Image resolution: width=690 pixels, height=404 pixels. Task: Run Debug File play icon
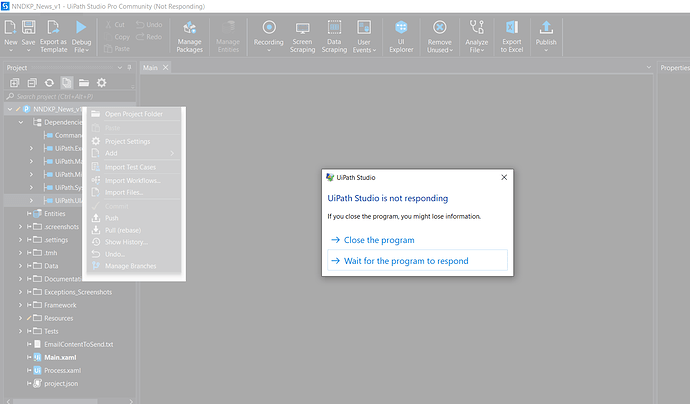pos(81,27)
